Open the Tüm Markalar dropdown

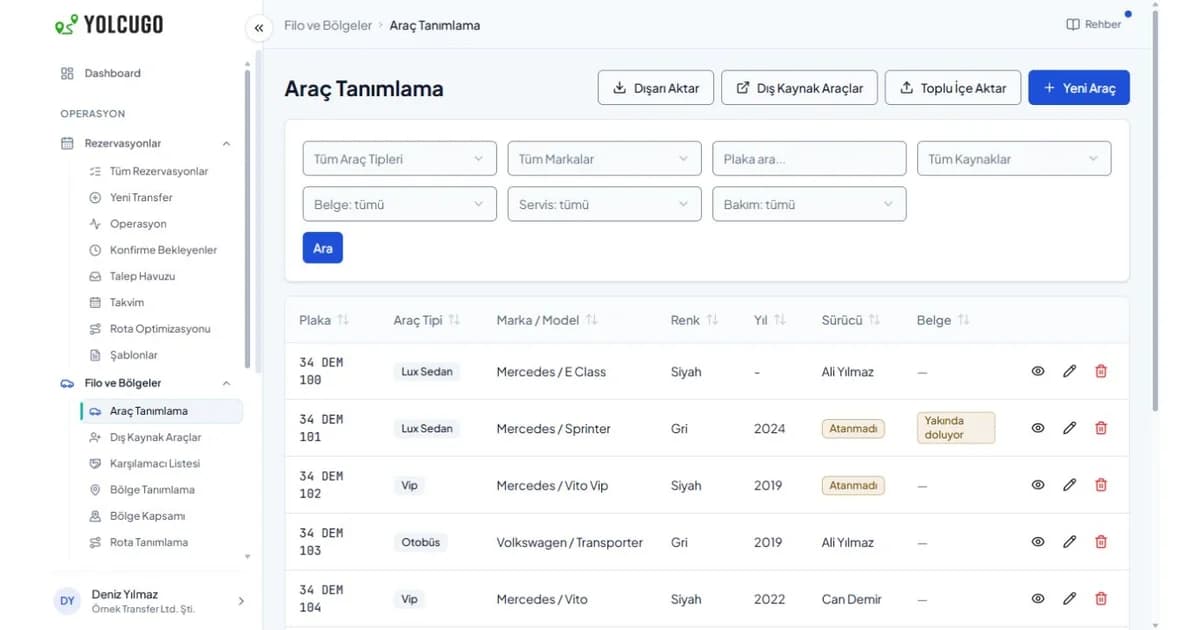[x=604, y=159]
